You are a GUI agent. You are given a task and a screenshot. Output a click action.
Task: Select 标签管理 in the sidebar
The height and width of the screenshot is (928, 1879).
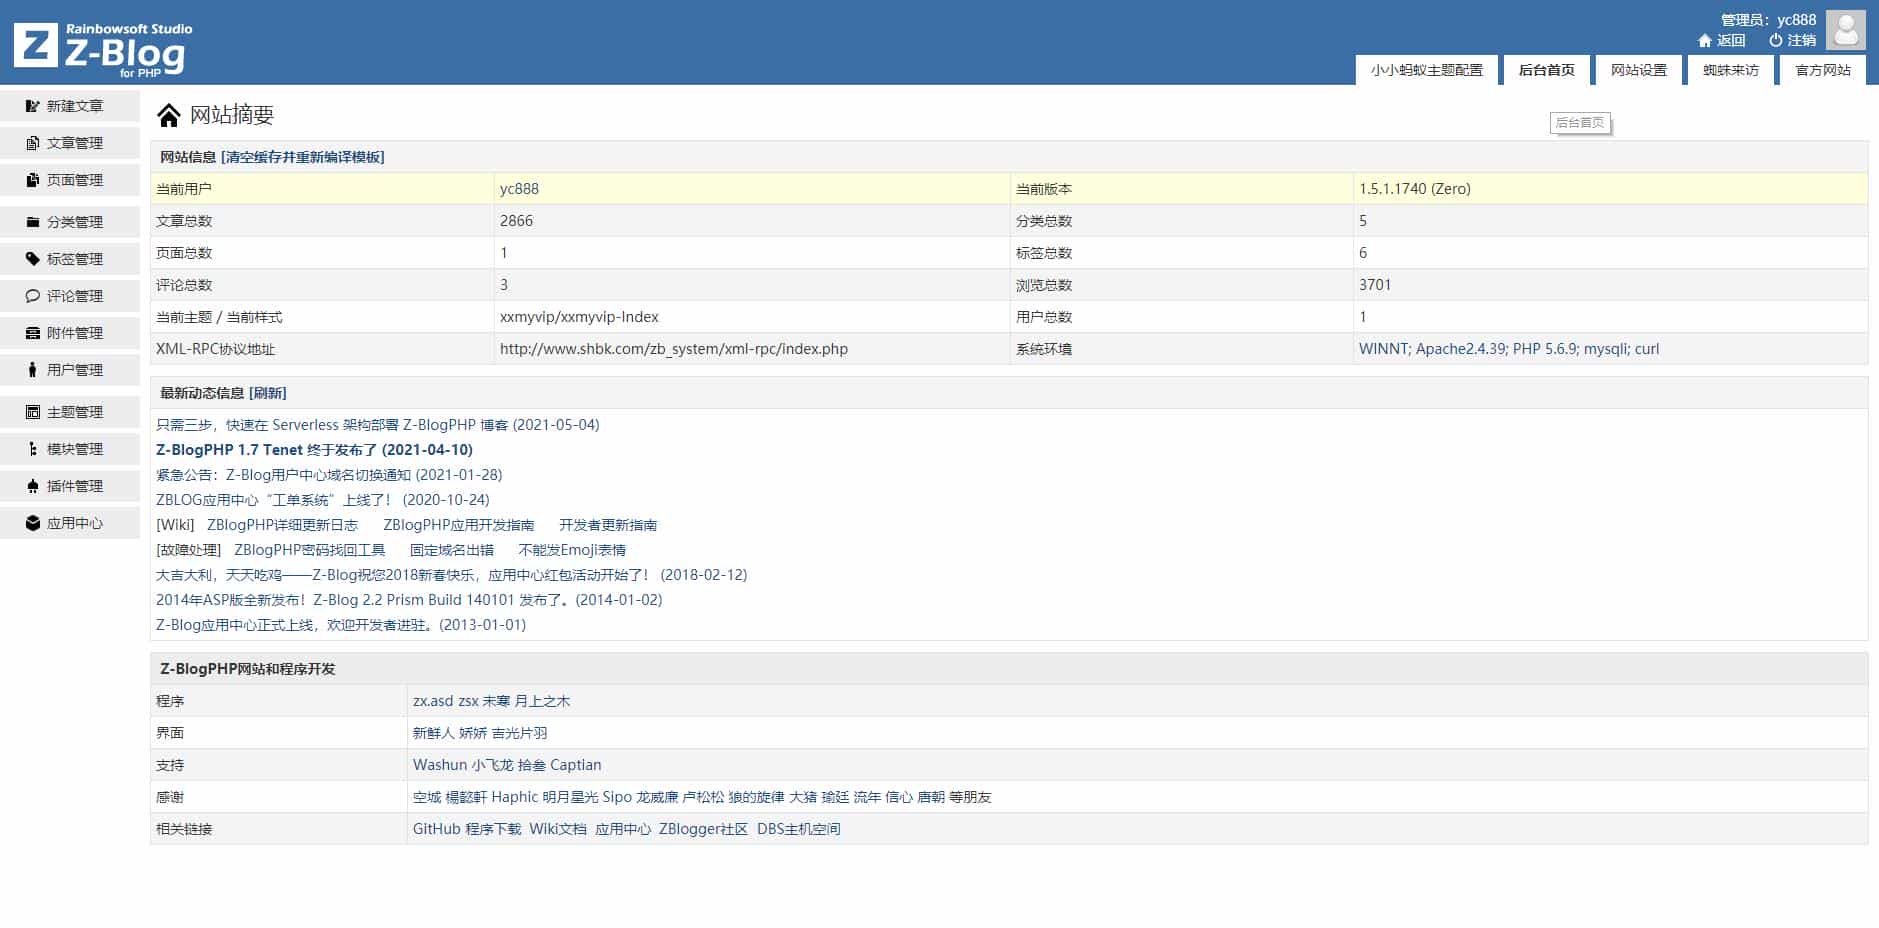tap(70, 259)
